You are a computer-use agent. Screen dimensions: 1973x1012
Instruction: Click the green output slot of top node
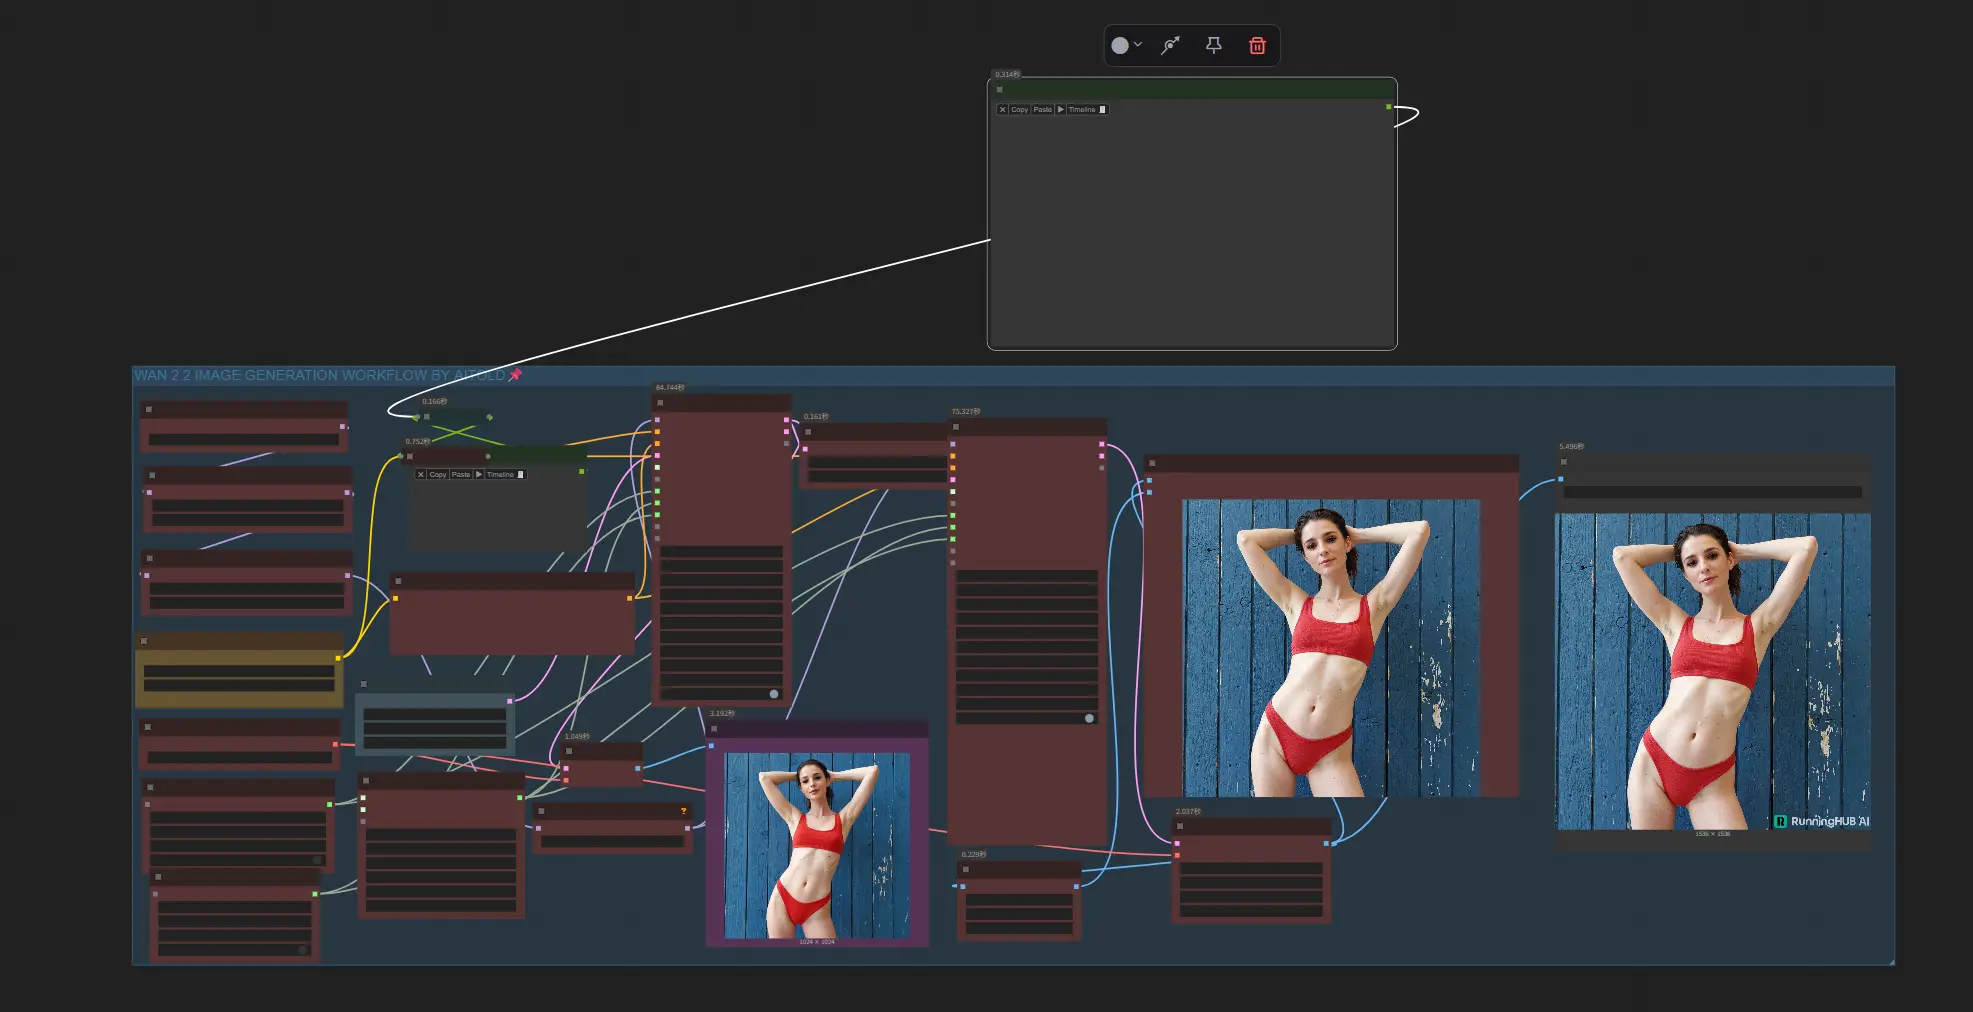(1388, 107)
